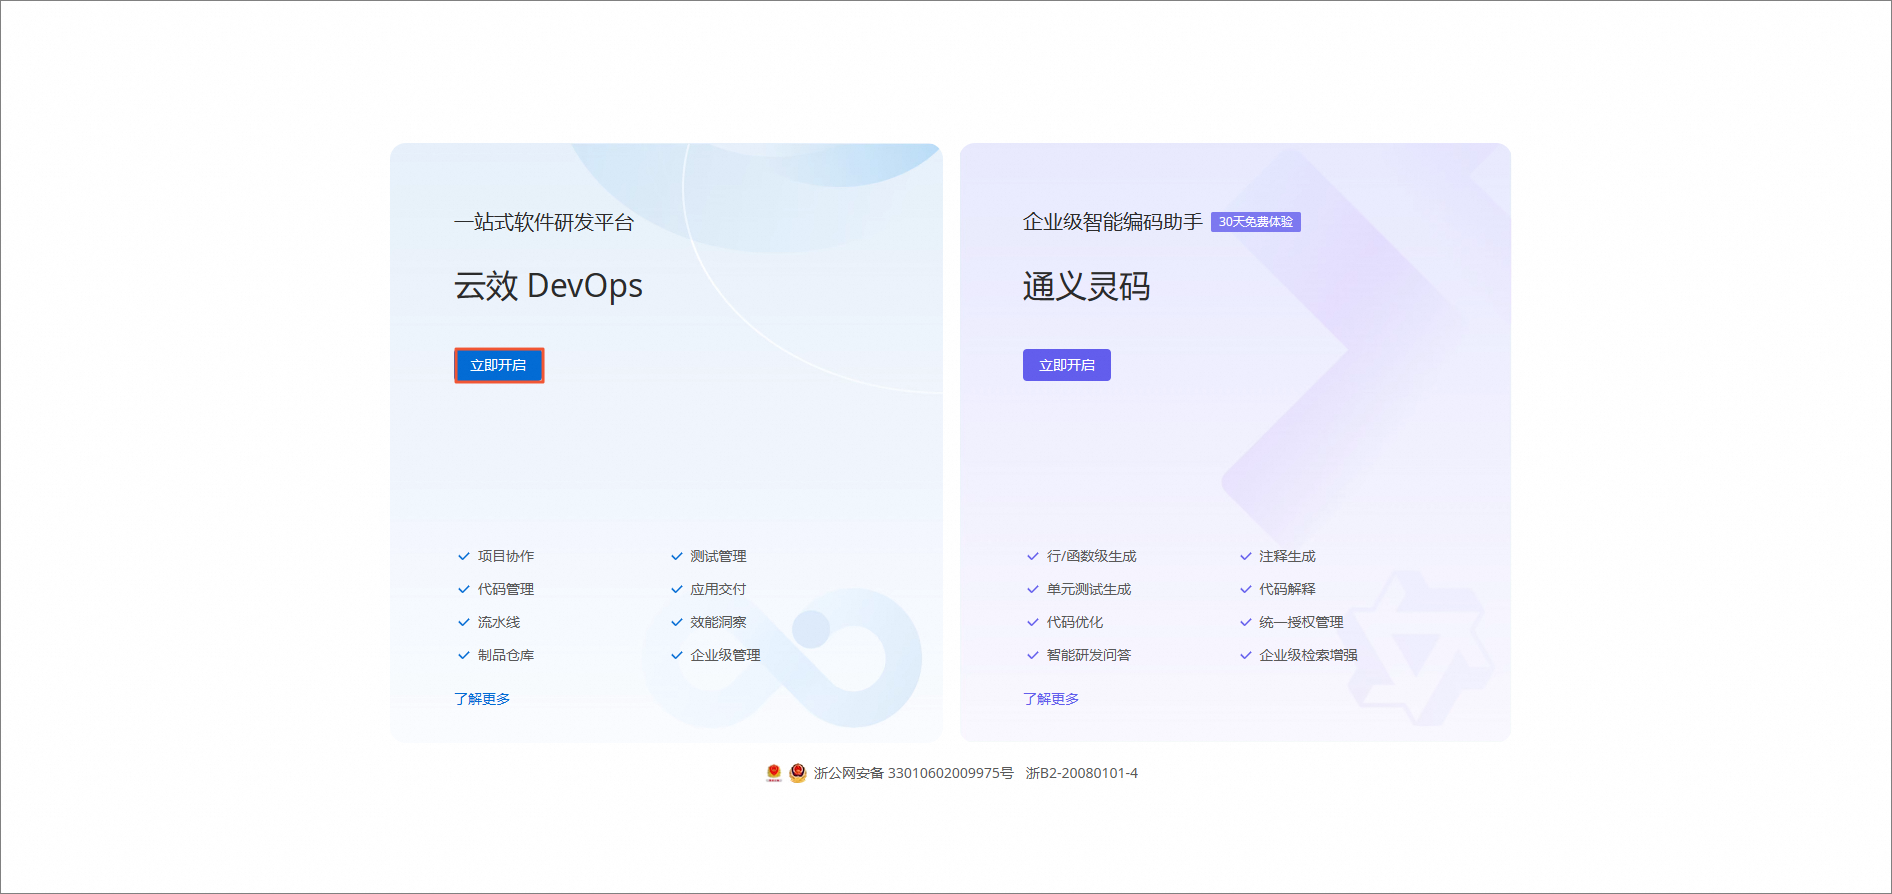Click 立即开启 button under 云效 DevOps
Image resolution: width=1892 pixels, height=894 pixels.
499,365
